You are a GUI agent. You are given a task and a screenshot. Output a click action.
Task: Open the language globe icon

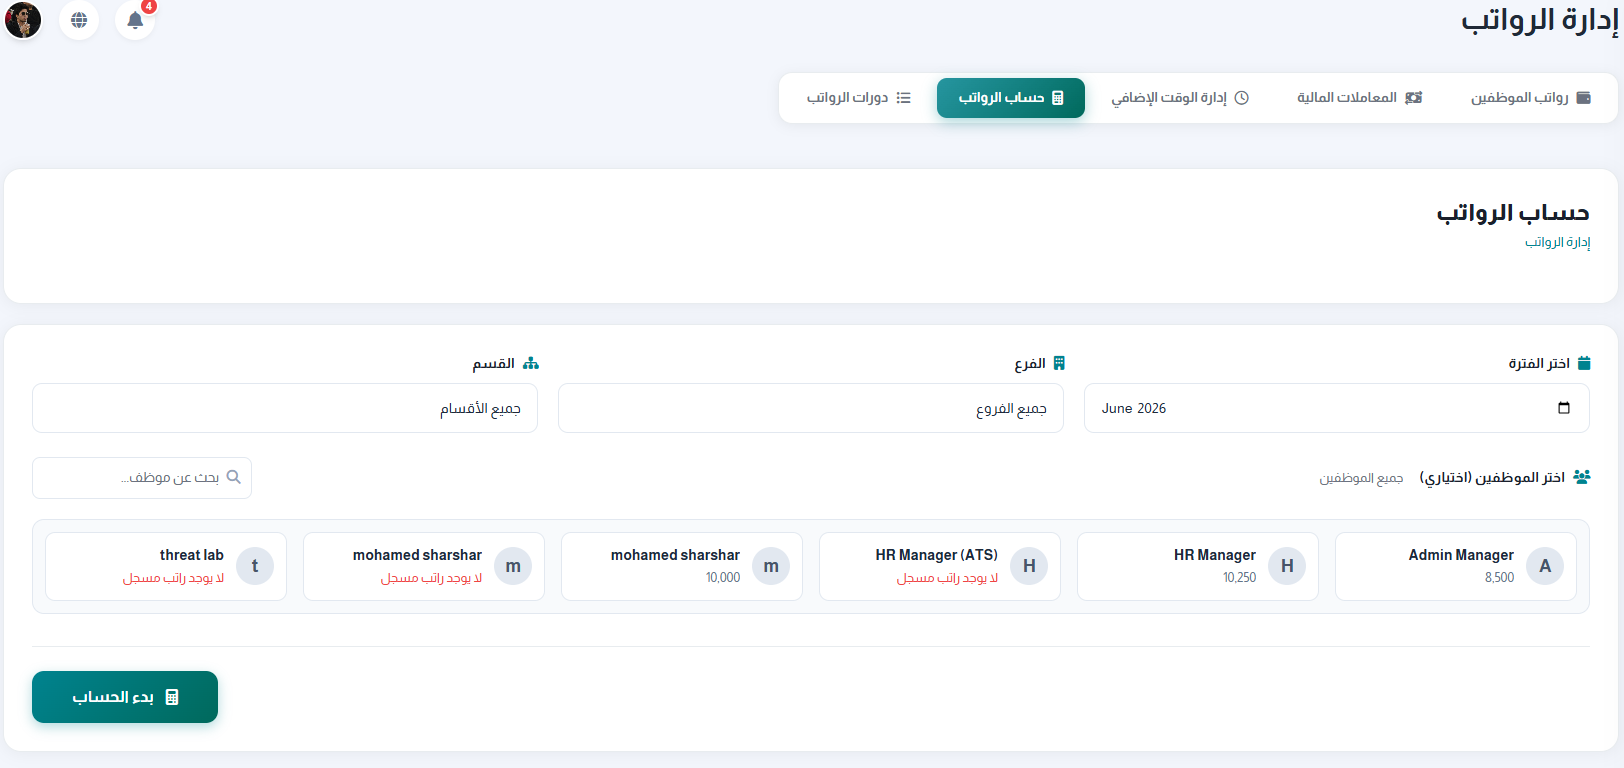click(79, 20)
